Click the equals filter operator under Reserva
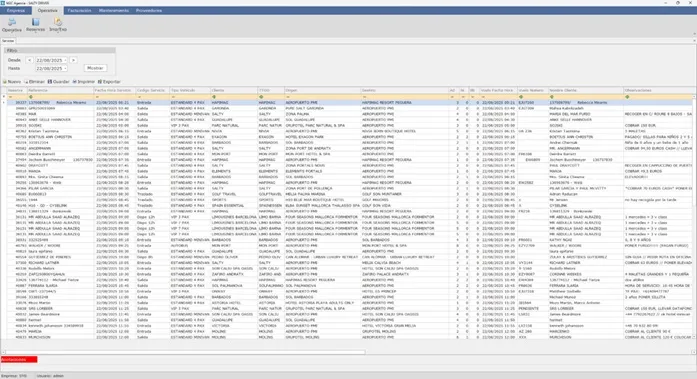The height and width of the screenshot is (379, 697). point(10,96)
